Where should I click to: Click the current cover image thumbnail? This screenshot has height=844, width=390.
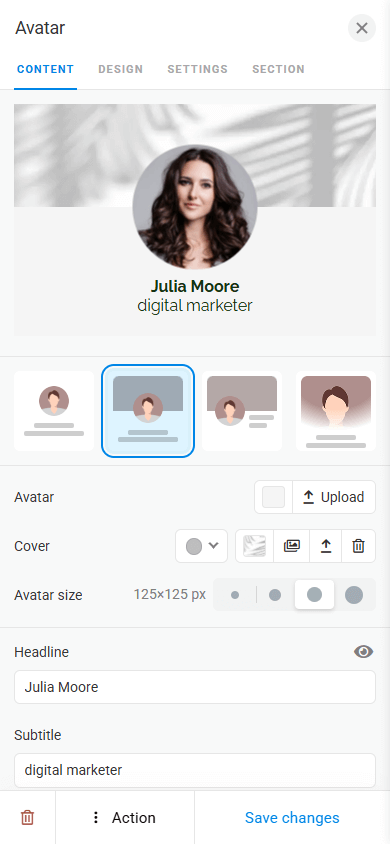(254, 546)
